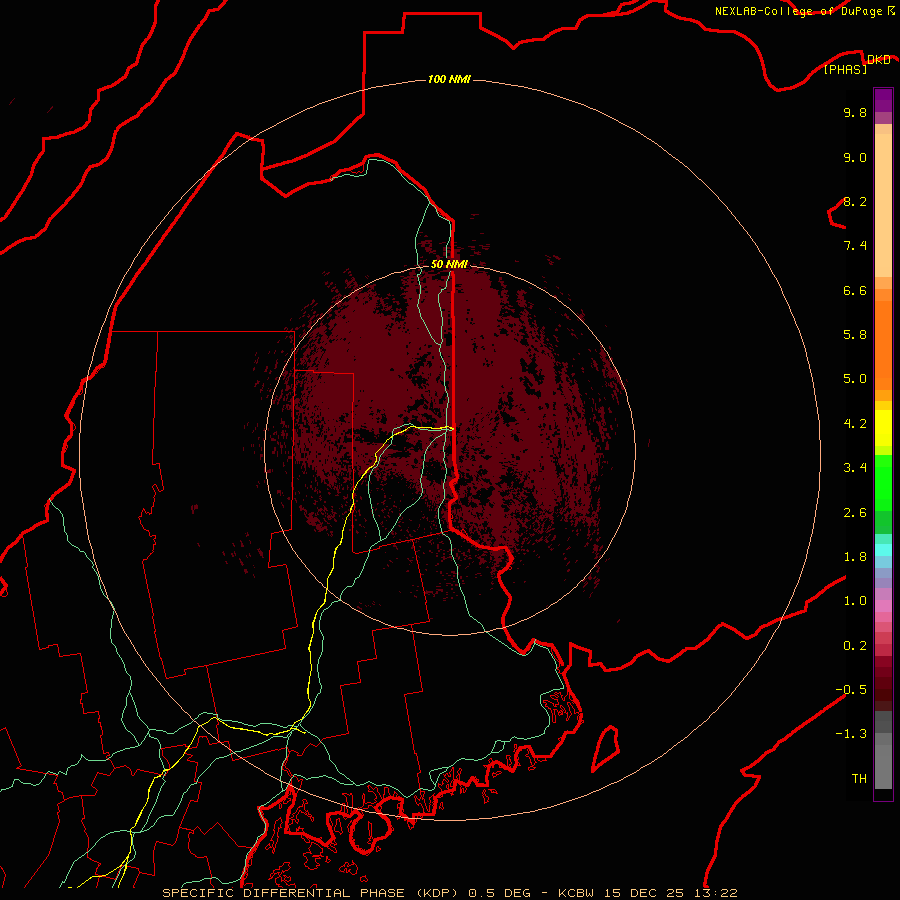This screenshot has height=900, width=900.
Task: Click the 1.8 value on the color scale
Action: tap(855, 557)
